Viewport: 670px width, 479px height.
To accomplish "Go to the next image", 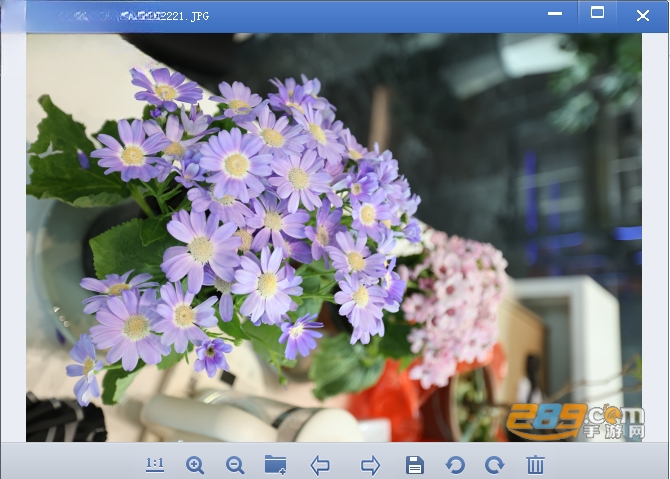I will [x=370, y=465].
